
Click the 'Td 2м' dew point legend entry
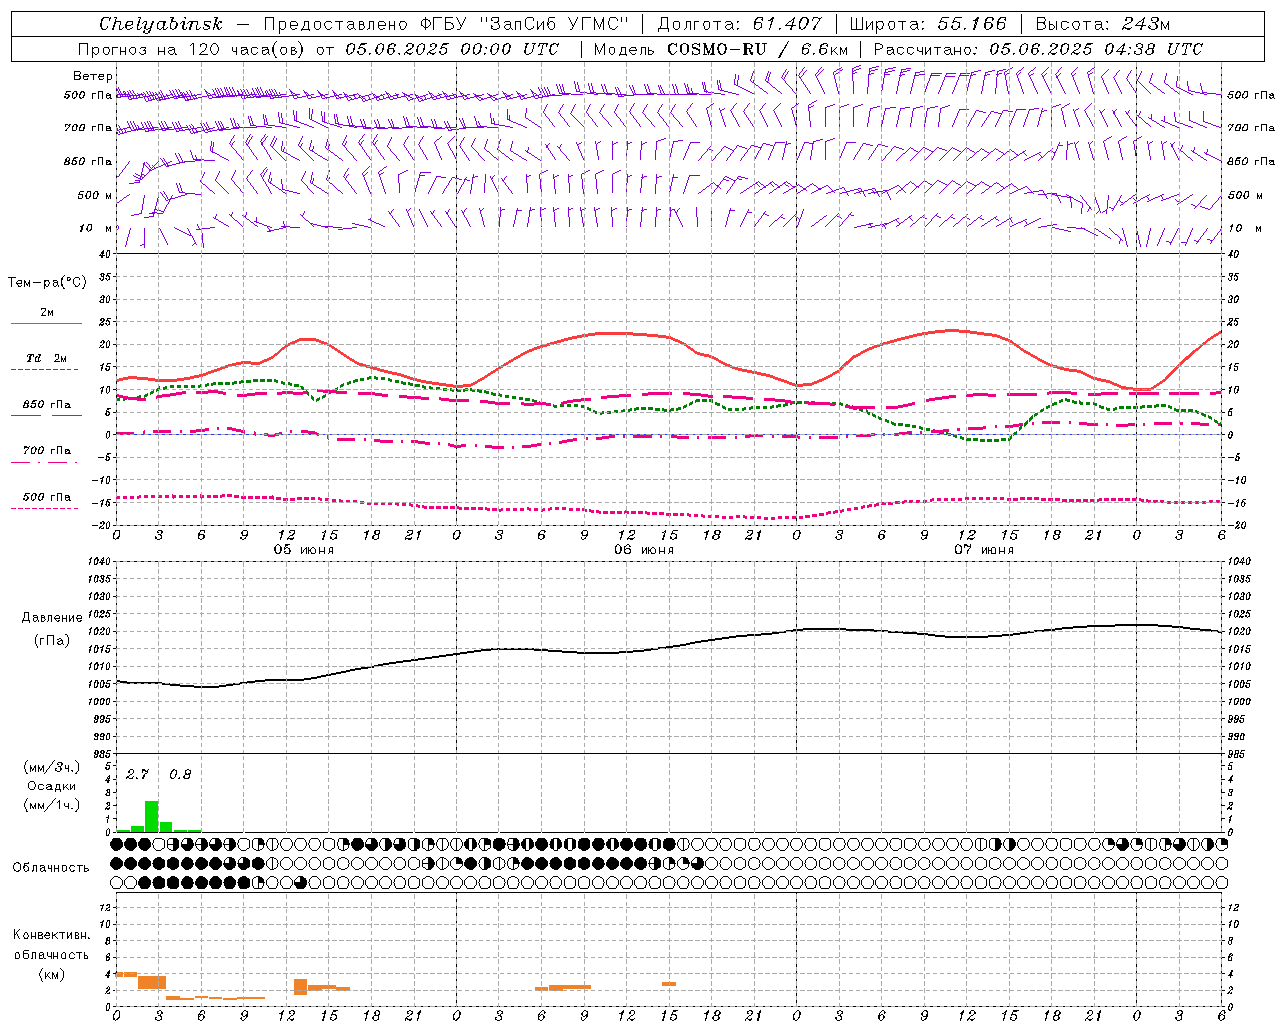coord(46,358)
